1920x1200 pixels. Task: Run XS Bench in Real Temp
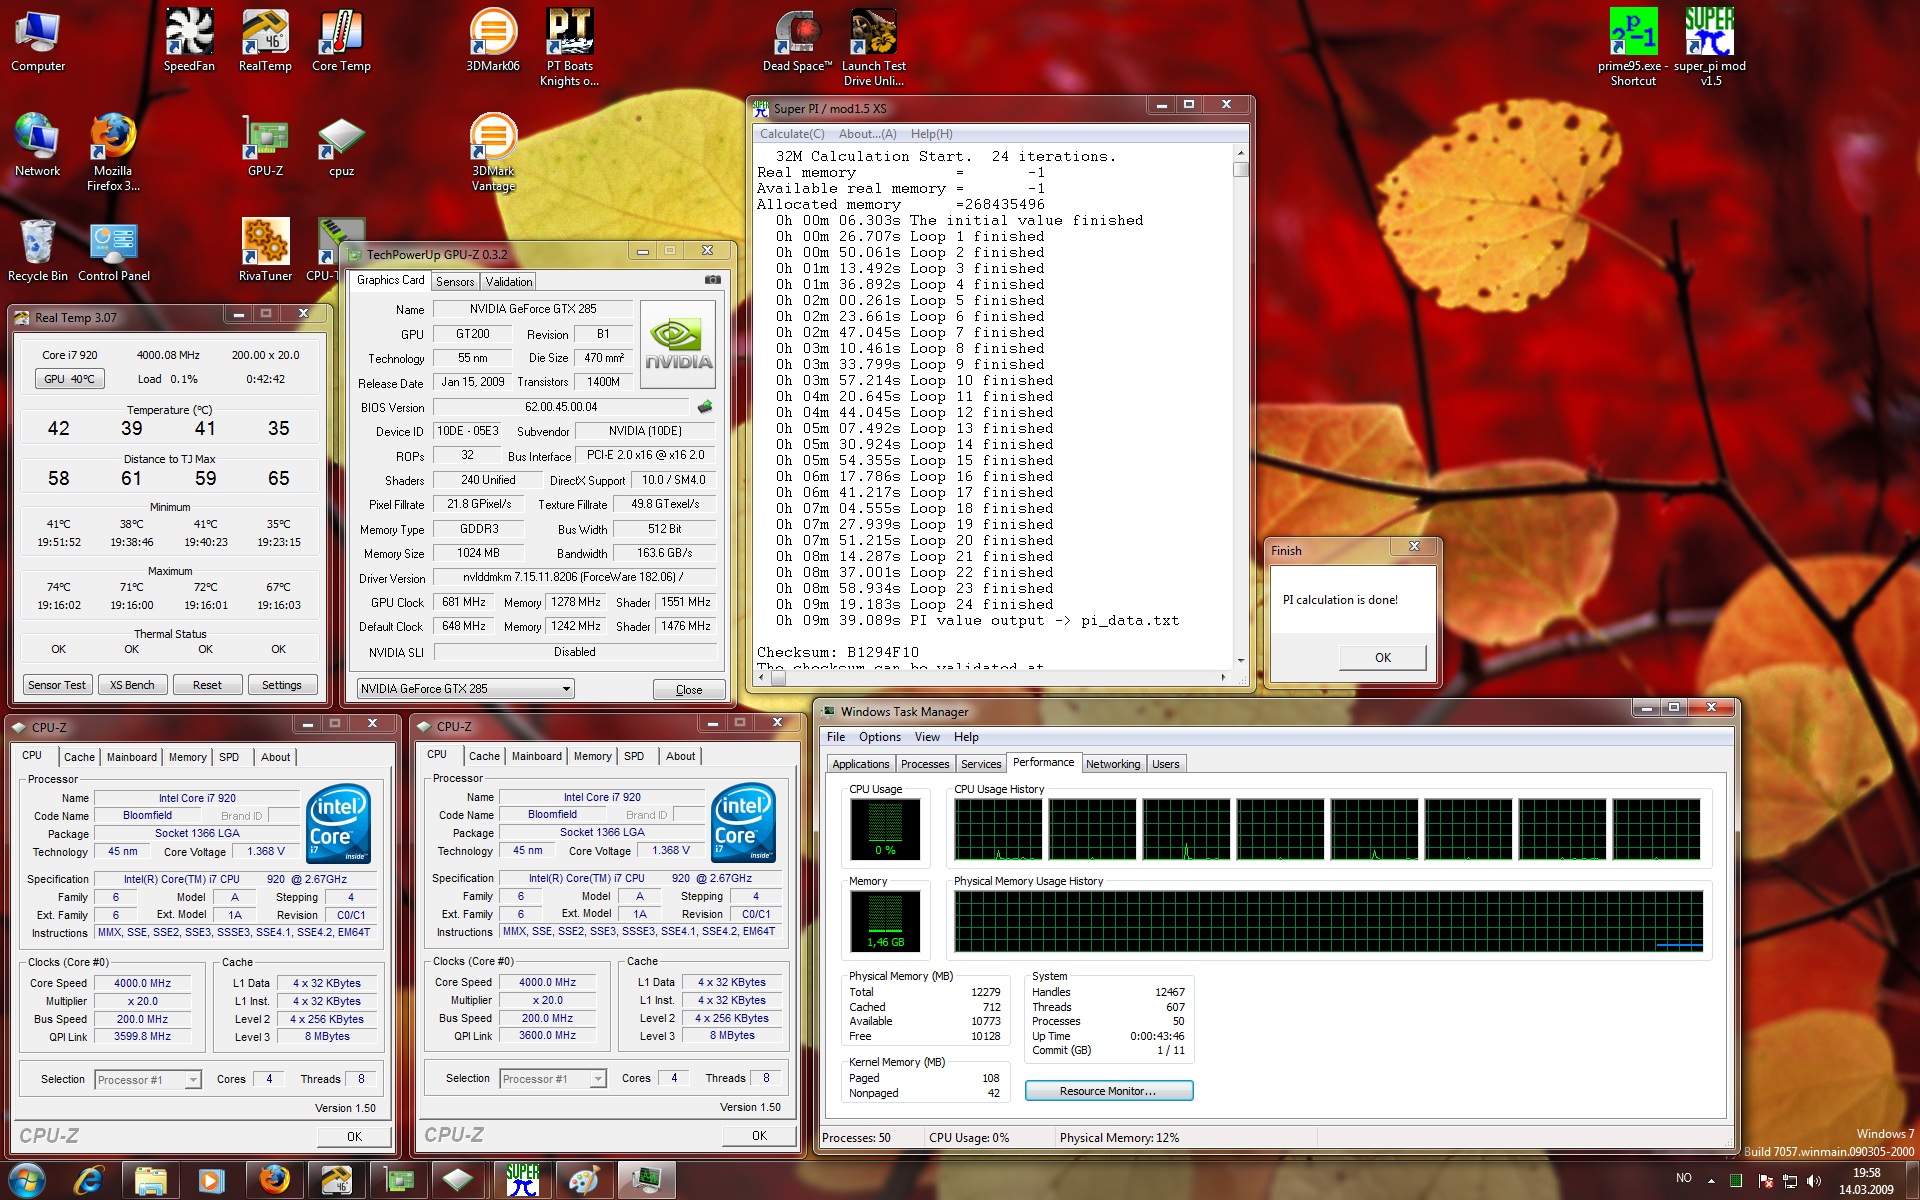pyautogui.click(x=132, y=685)
